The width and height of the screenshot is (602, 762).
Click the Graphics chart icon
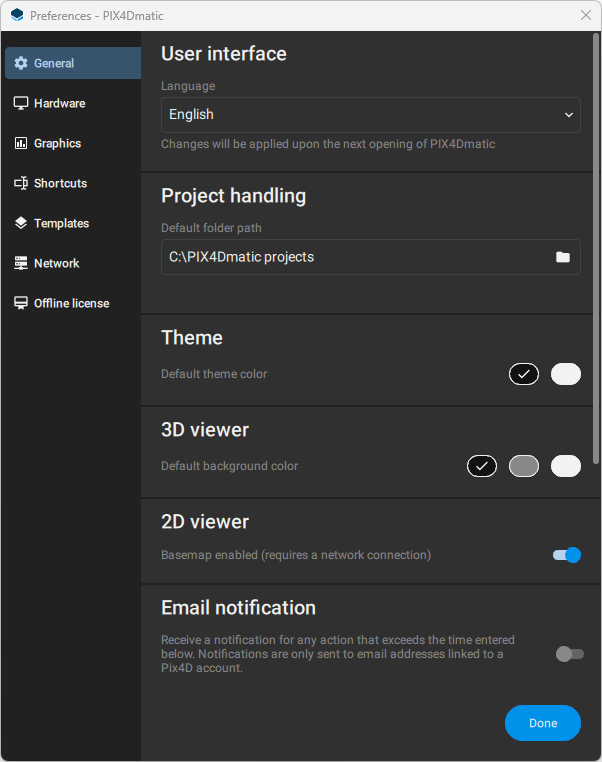(21, 143)
